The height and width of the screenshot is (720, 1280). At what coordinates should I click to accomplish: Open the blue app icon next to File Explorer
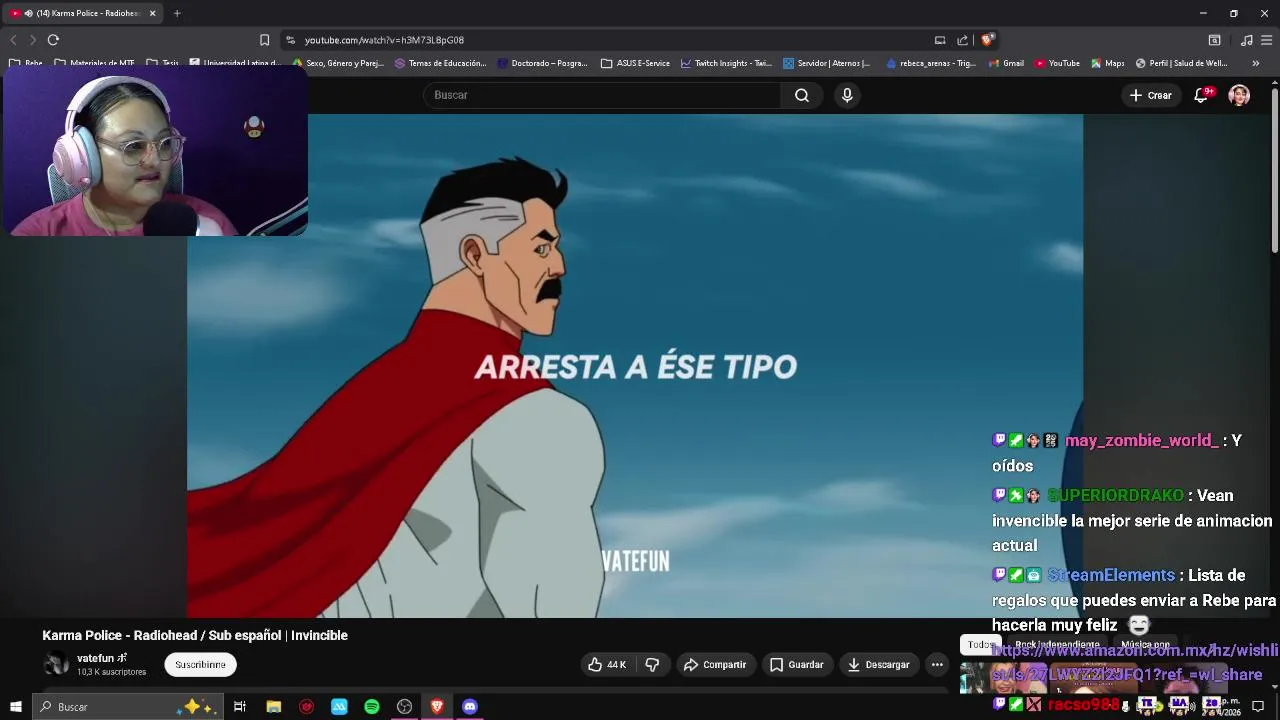tap(339, 707)
